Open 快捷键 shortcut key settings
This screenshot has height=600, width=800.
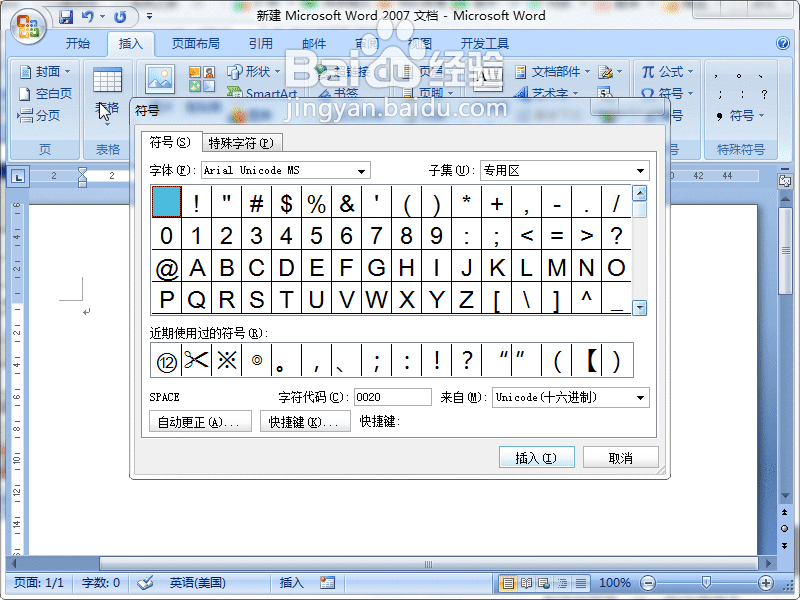click(305, 422)
